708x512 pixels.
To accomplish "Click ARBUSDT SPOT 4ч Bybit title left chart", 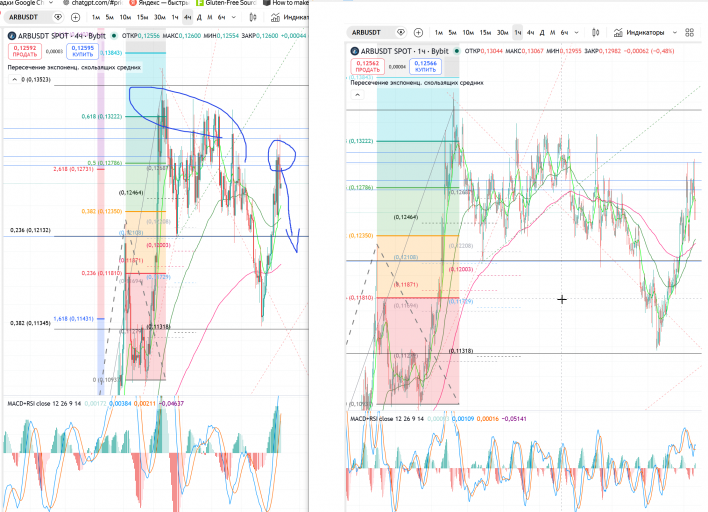I will click(x=61, y=36).
